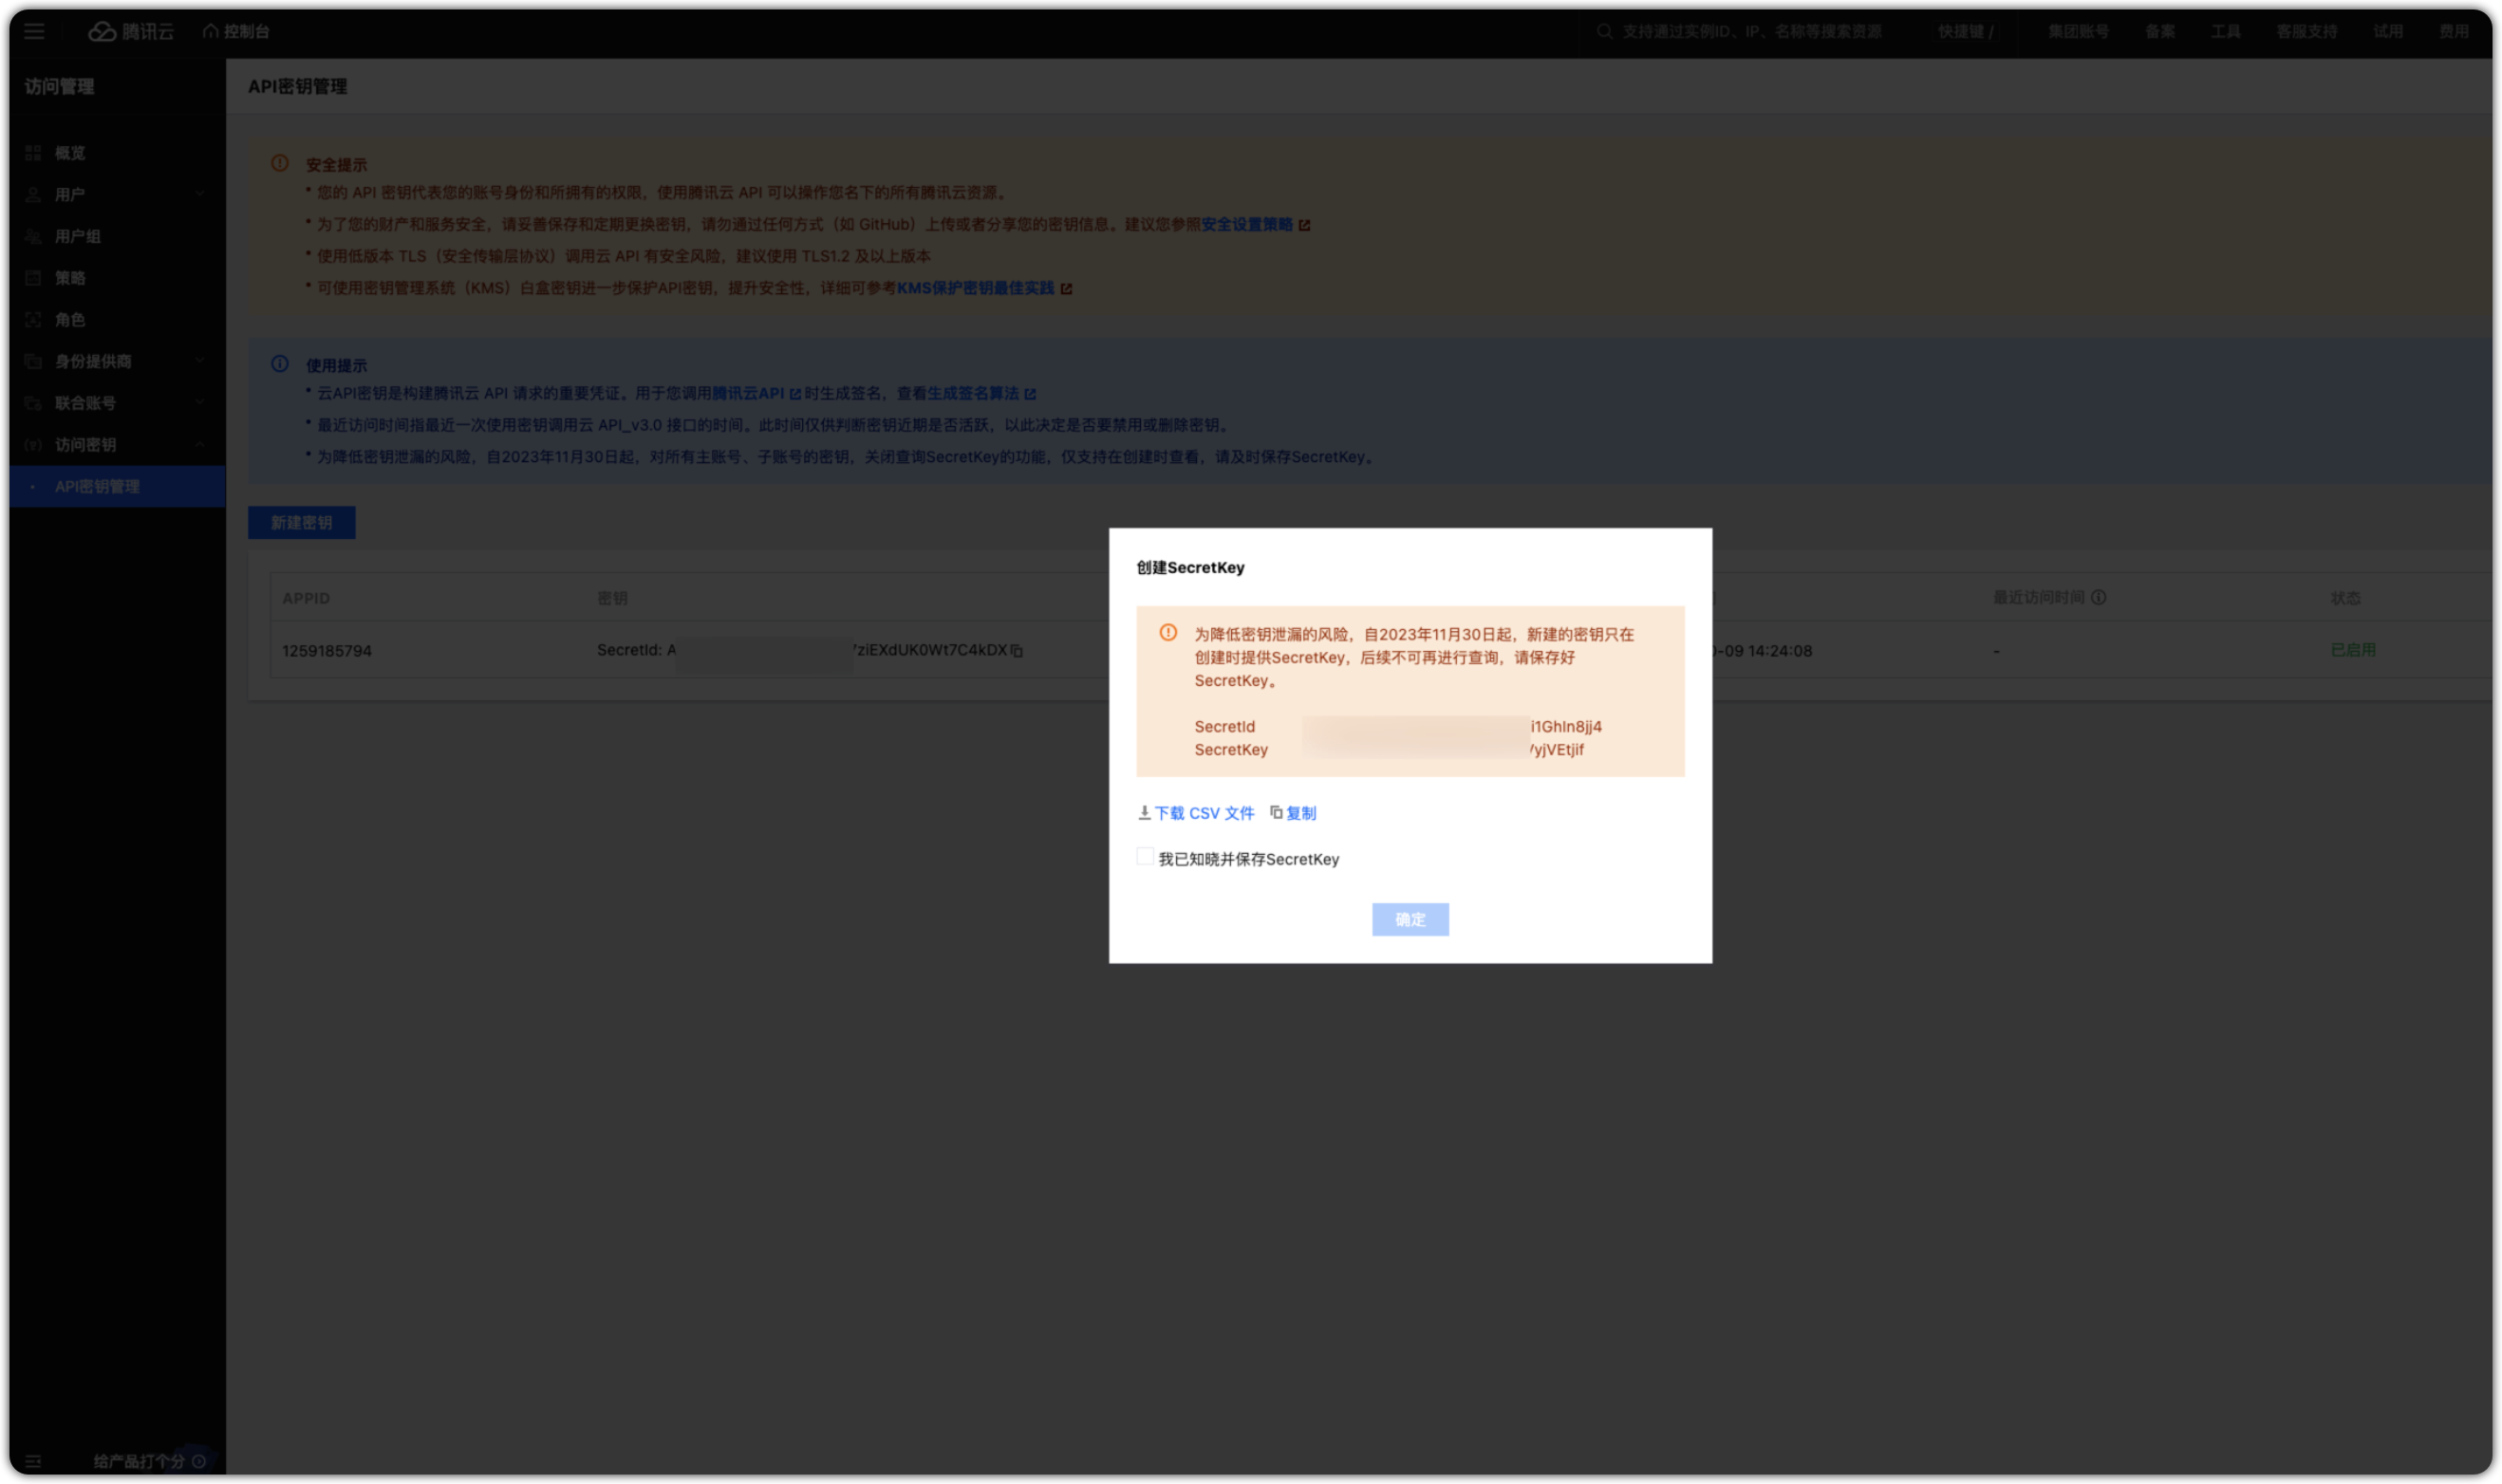Select the 角色 sidebar icon
This screenshot has width=2502, height=1484.
click(33, 319)
